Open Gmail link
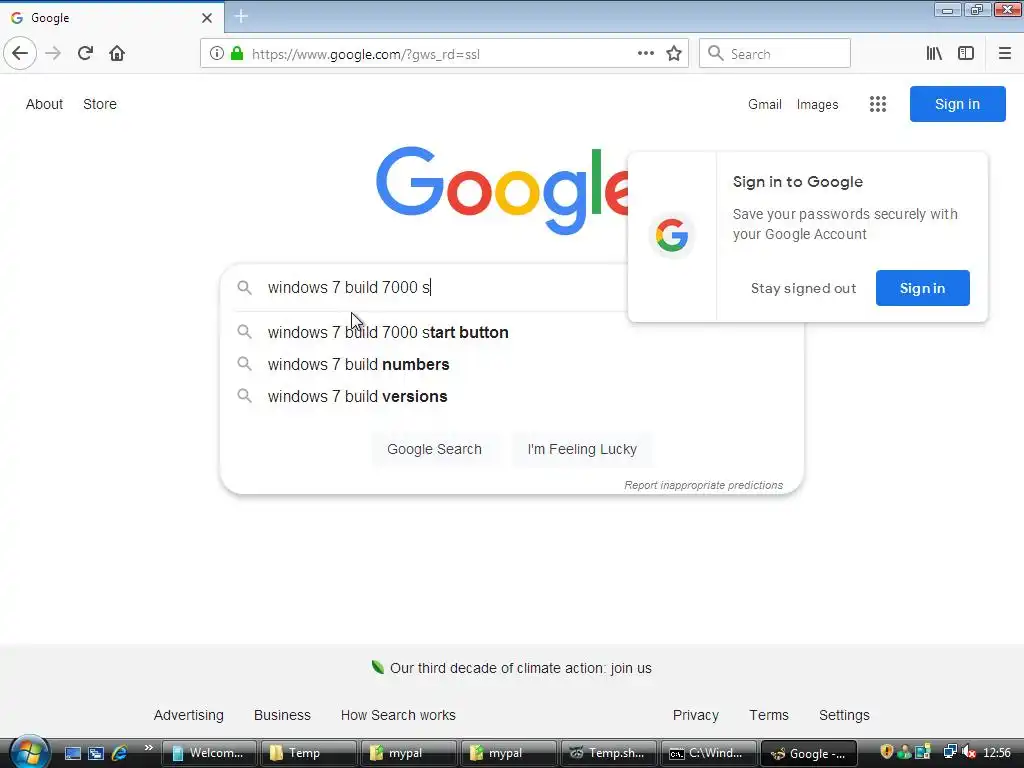1024x768 pixels. (765, 104)
